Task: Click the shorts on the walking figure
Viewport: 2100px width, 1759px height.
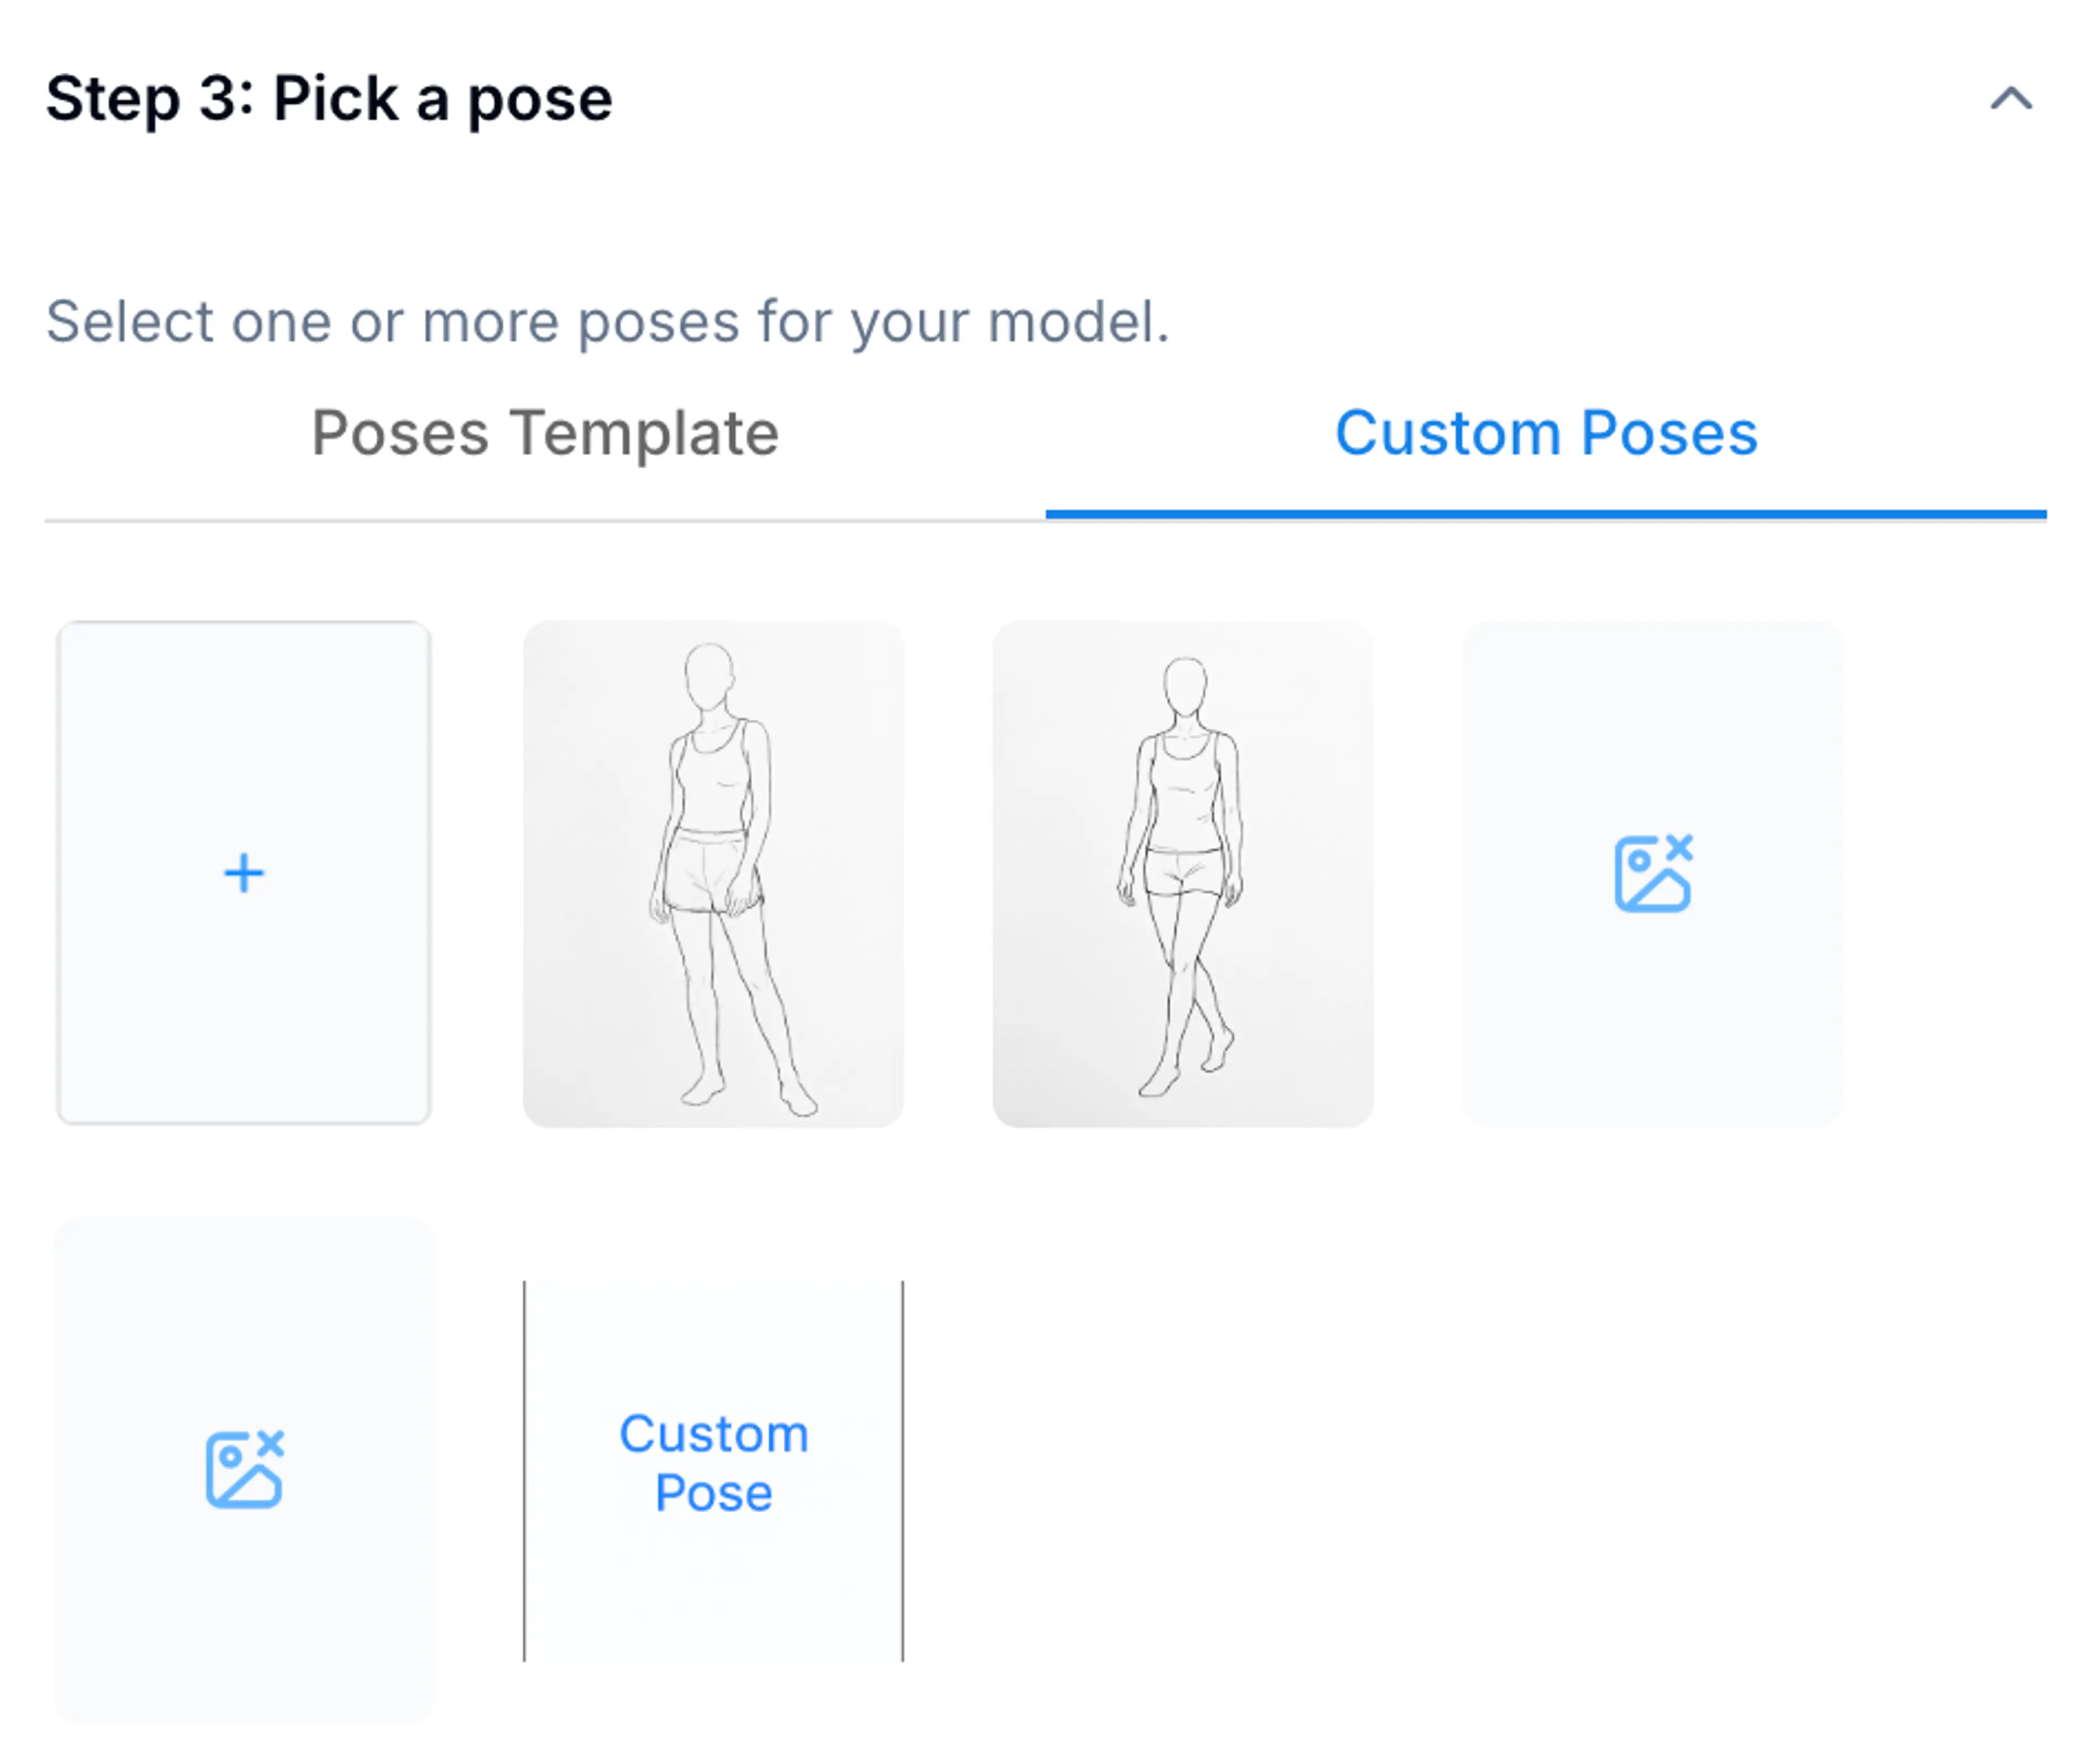Action: [x=1185, y=872]
